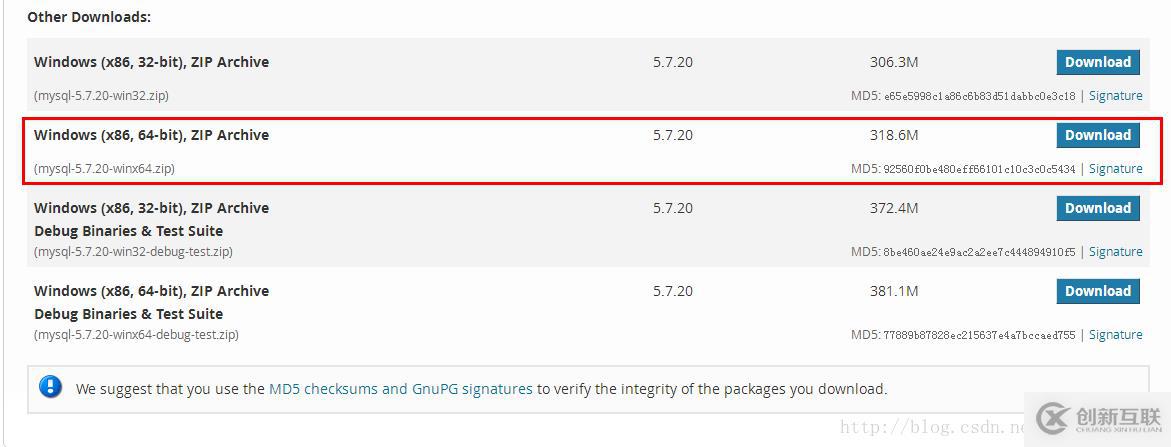Open Signature for mysql-5.7.20-winx64.zip

1115,169
